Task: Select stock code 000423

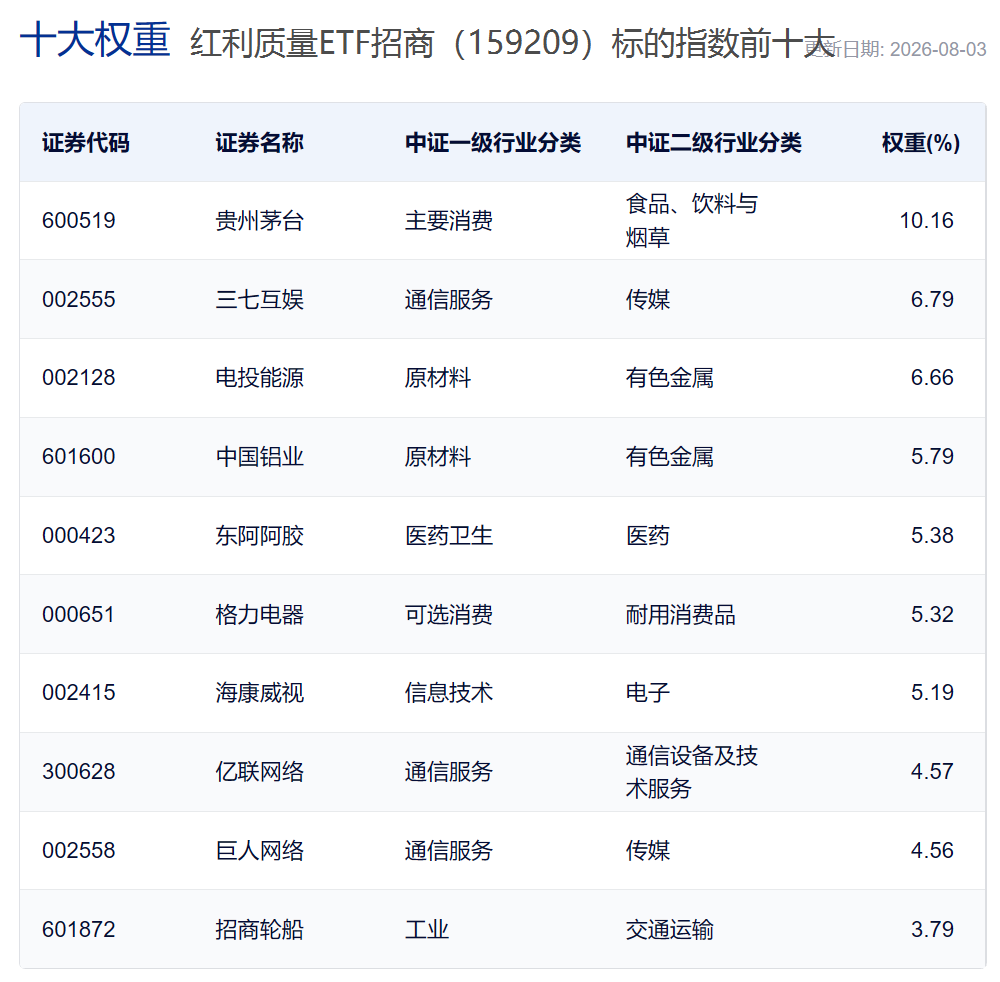Action: pyautogui.click(x=79, y=536)
